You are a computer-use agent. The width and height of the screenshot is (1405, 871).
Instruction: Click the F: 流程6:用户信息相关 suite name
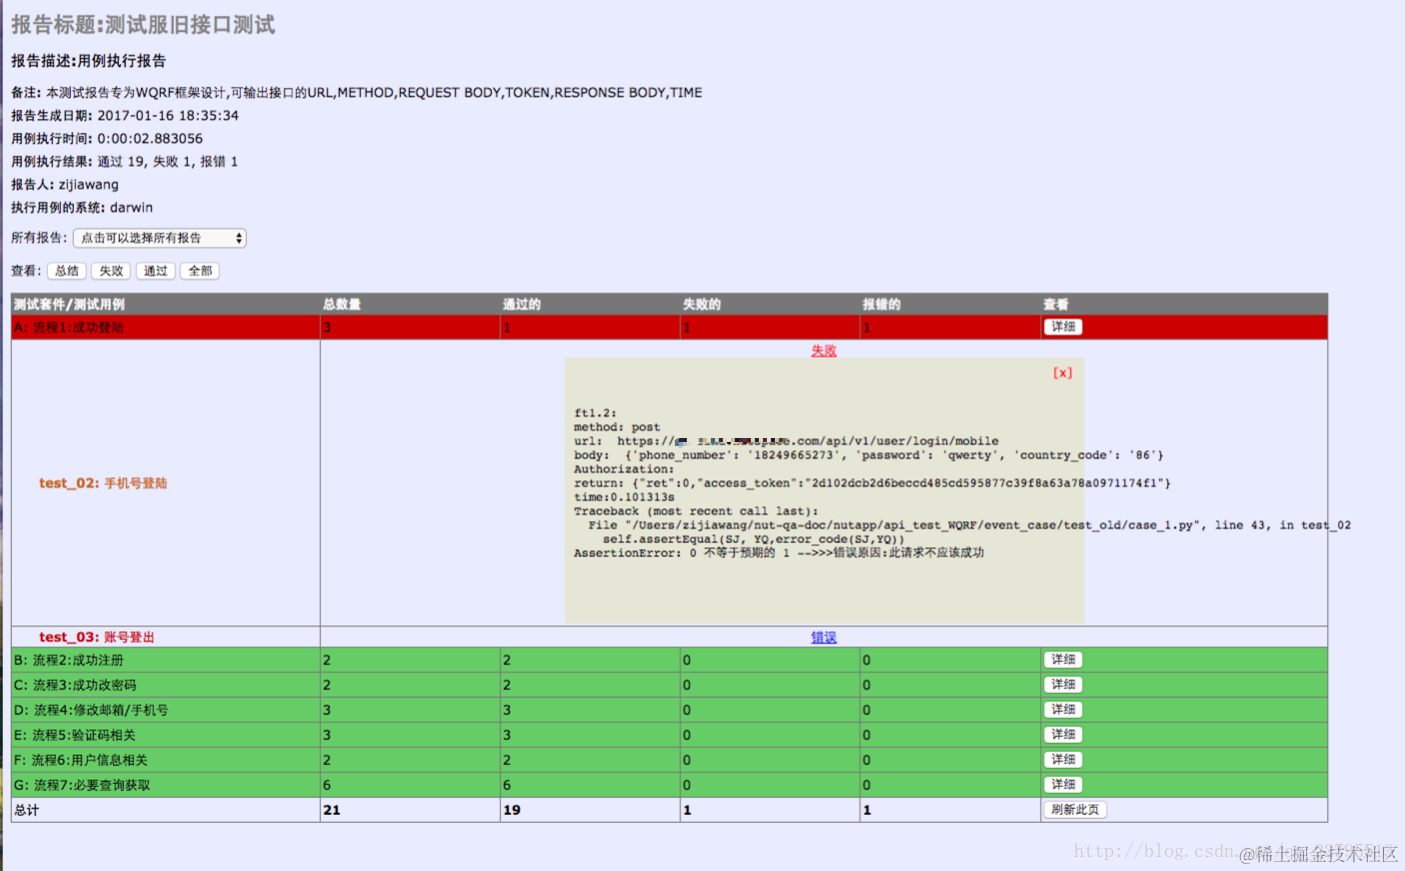[81, 760]
